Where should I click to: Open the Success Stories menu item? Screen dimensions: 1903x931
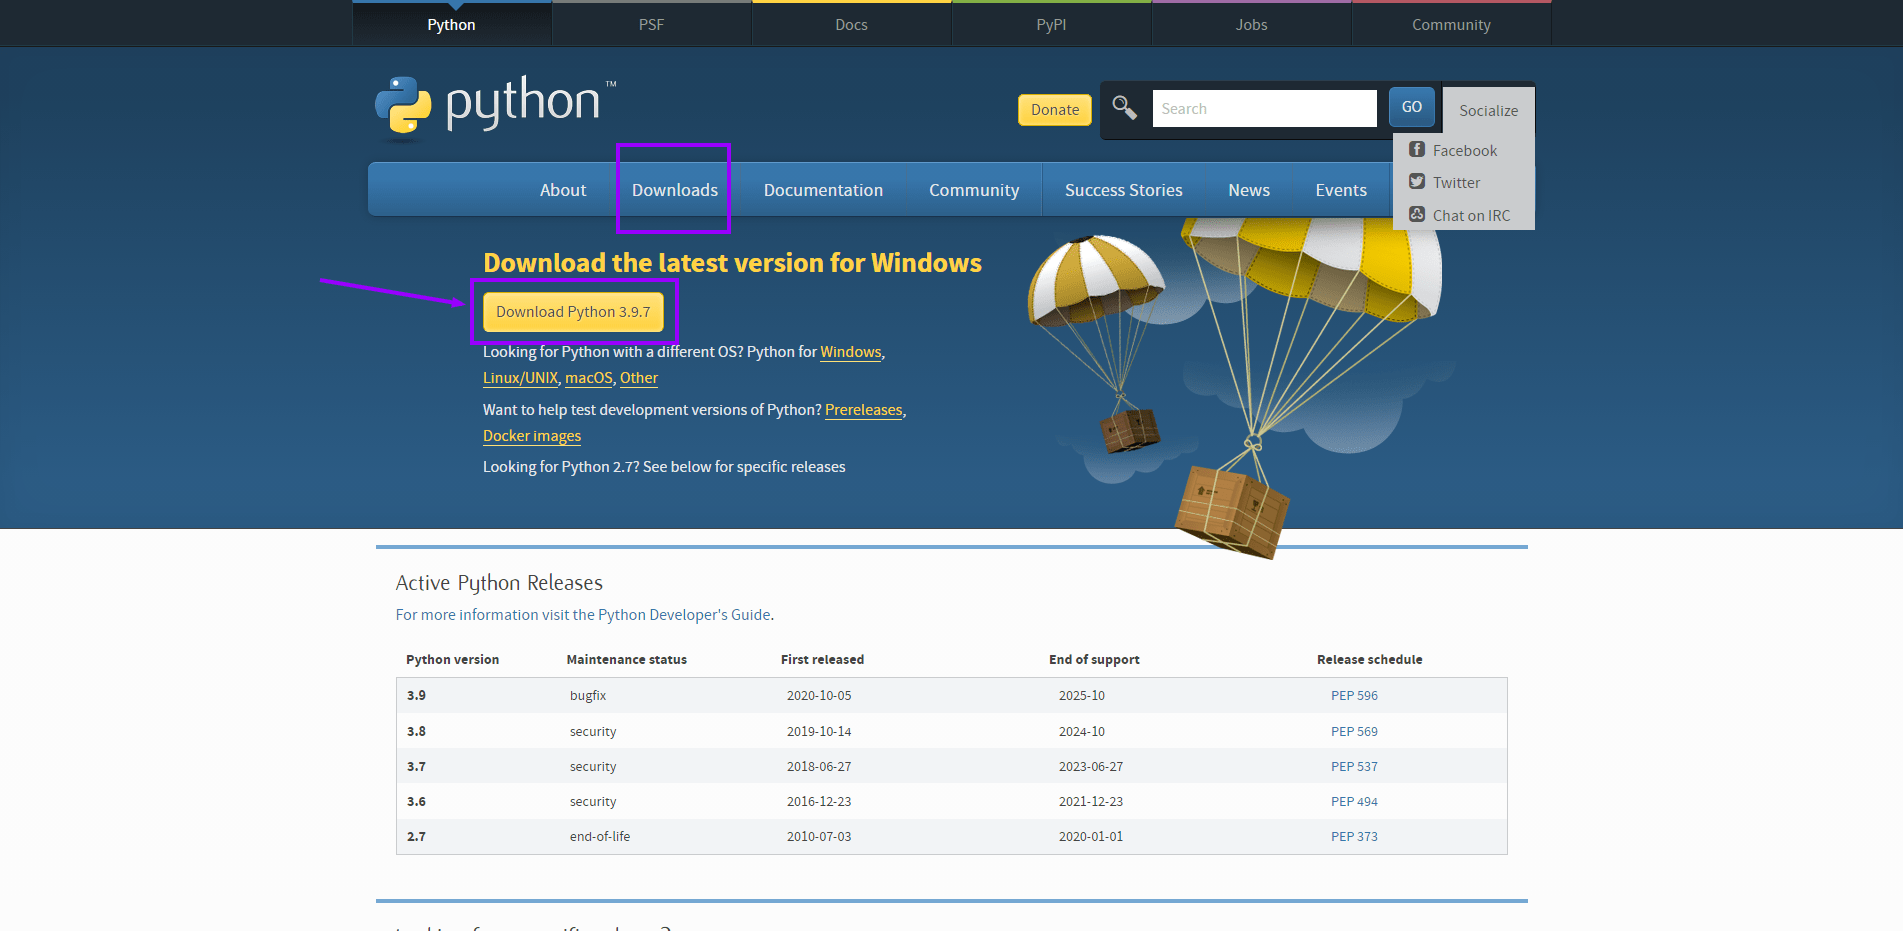pyautogui.click(x=1123, y=190)
